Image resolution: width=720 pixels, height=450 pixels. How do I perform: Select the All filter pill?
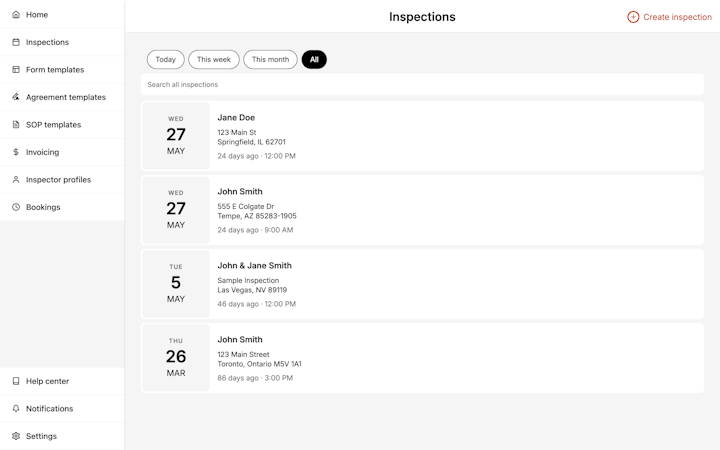(314, 59)
